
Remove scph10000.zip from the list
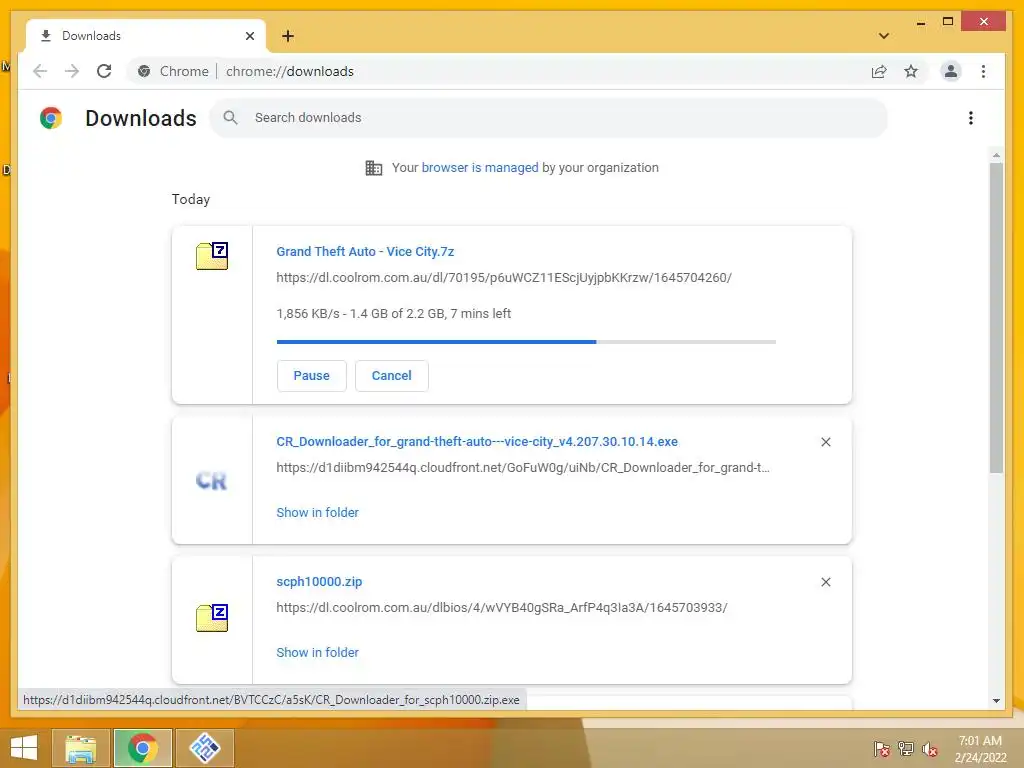coord(825,582)
